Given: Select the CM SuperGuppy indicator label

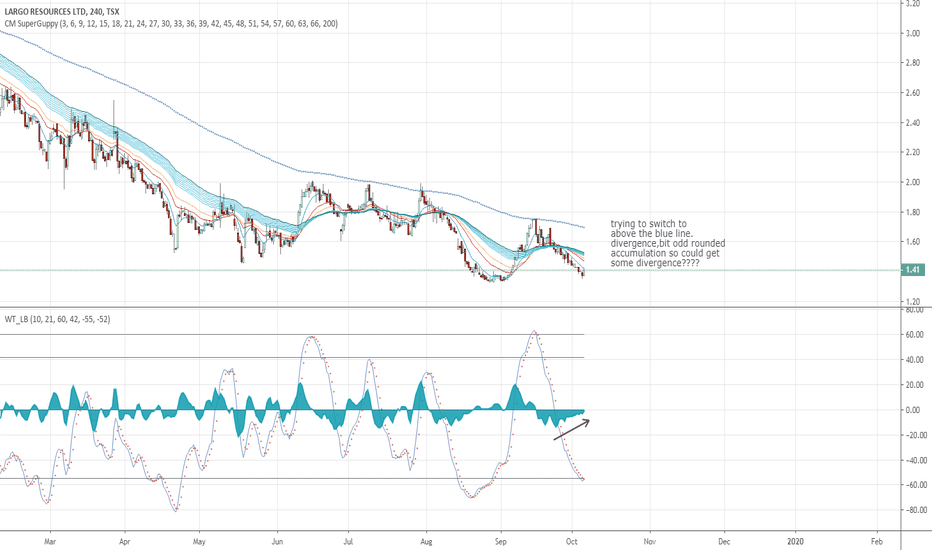Looking at the screenshot, I should pos(171,24).
